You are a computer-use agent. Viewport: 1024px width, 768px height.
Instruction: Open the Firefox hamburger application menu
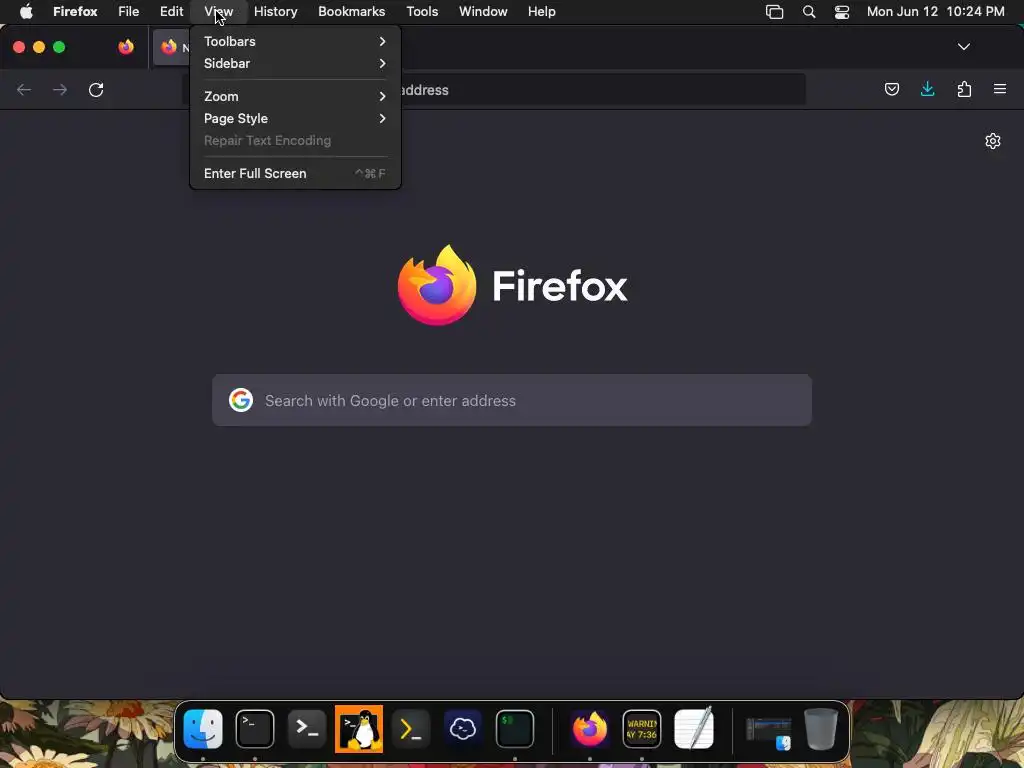(1000, 89)
